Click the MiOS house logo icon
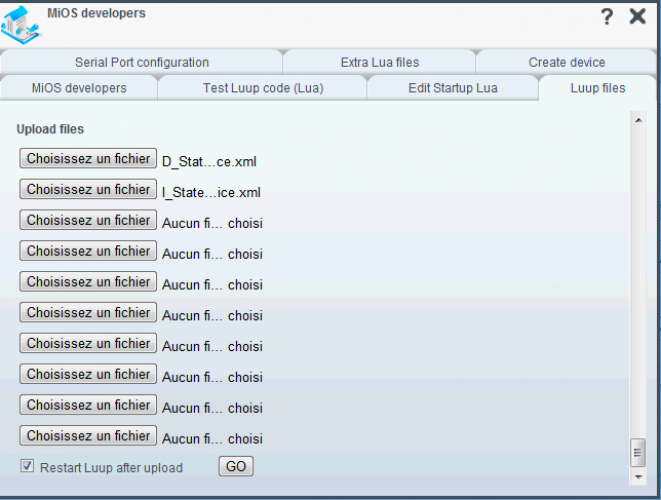Screen dimensions: 661x500 20,24
